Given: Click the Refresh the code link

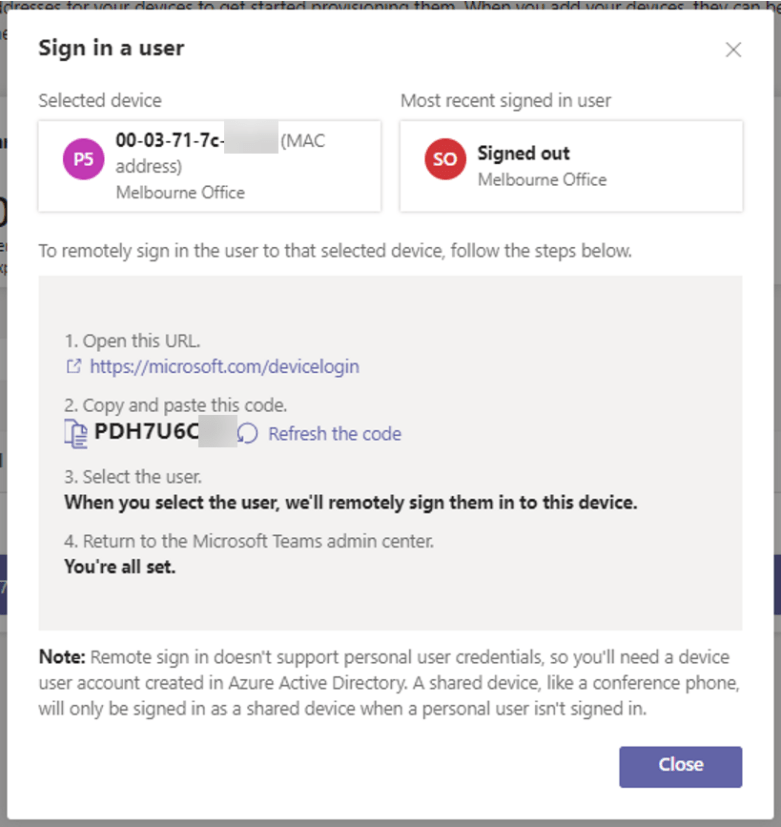Looking at the screenshot, I should click(335, 433).
